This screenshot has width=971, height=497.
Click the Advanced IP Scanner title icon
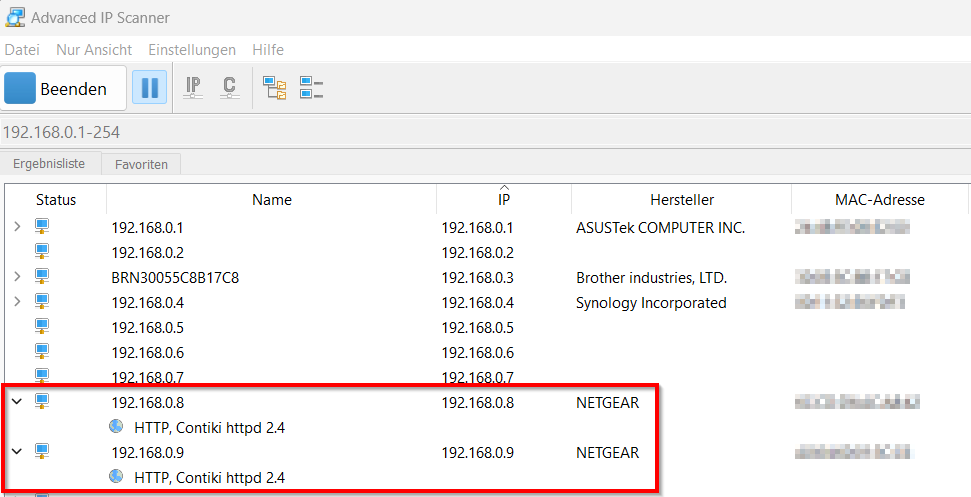15,16
